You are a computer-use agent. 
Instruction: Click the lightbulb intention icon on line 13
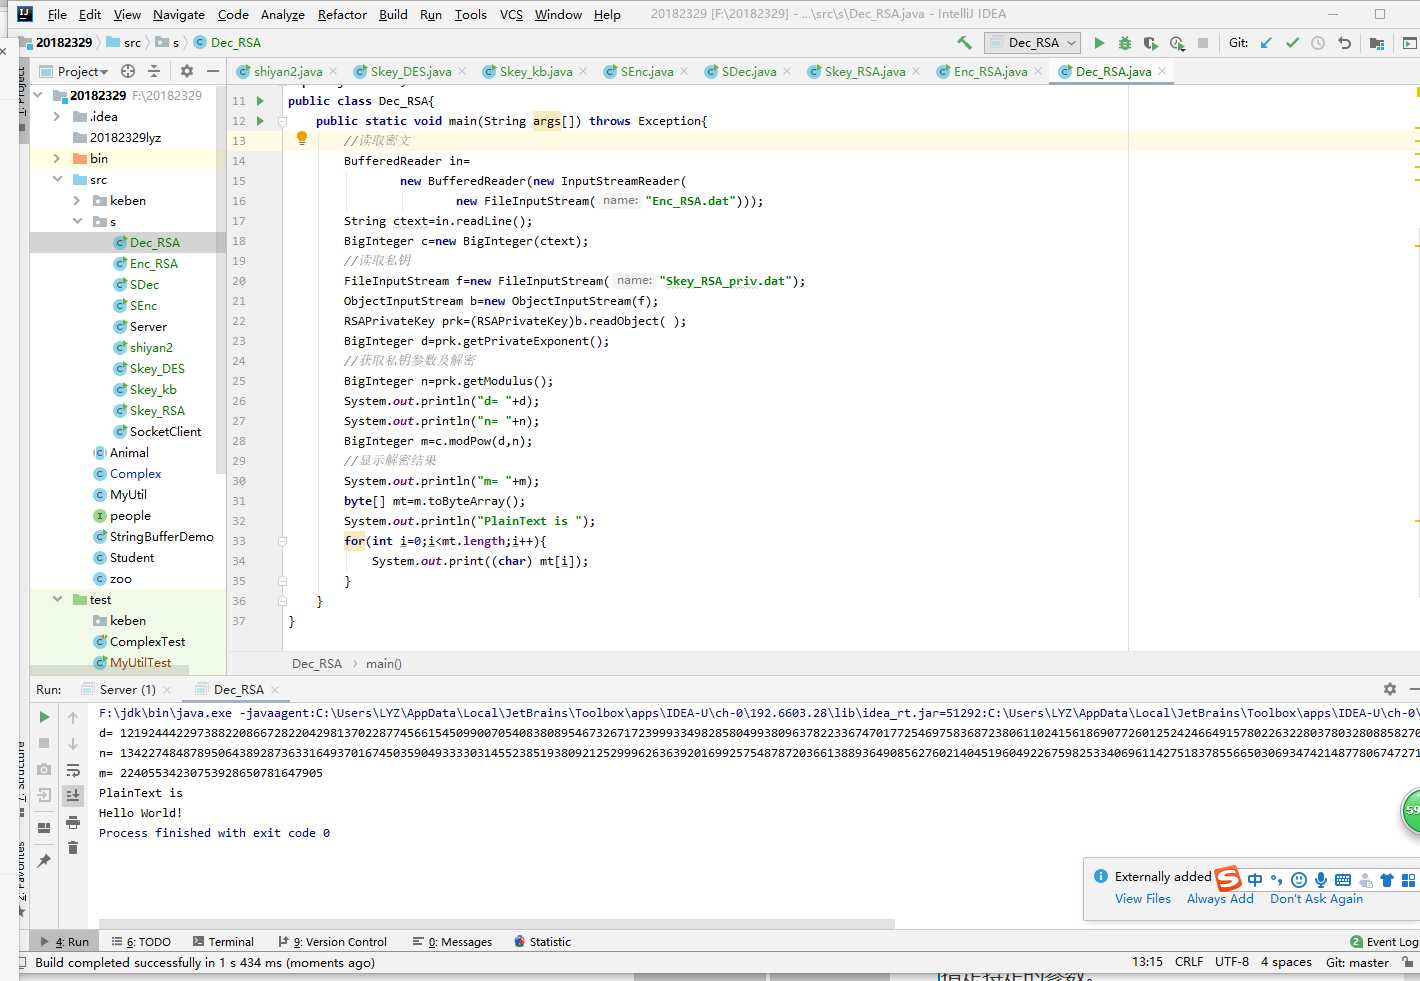(302, 139)
